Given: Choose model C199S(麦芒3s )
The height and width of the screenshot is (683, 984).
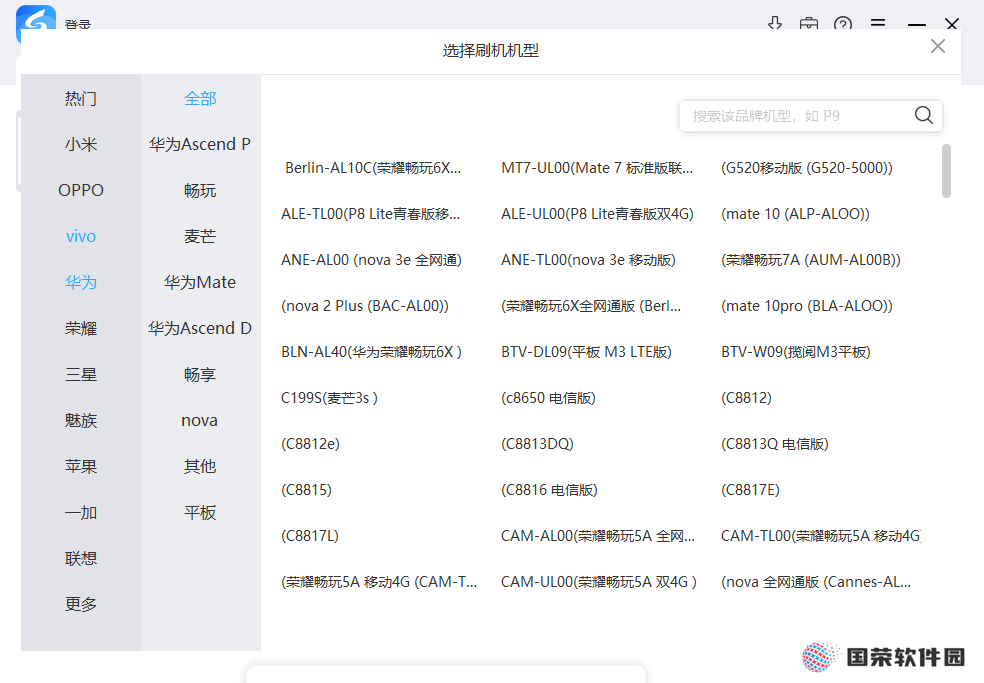Looking at the screenshot, I should point(329,398).
